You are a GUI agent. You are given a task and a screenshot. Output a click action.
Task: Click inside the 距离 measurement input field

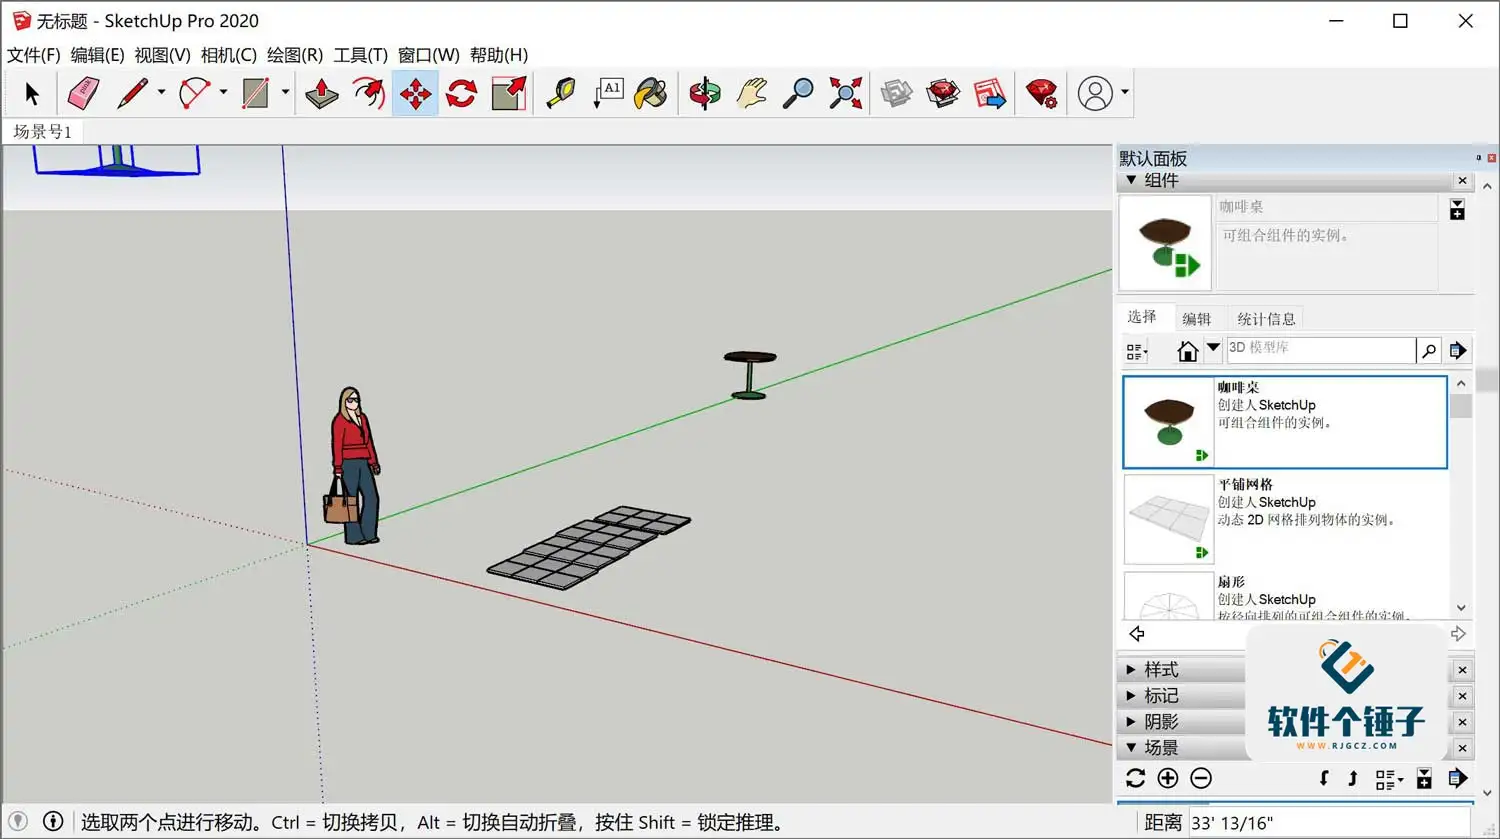point(1330,821)
